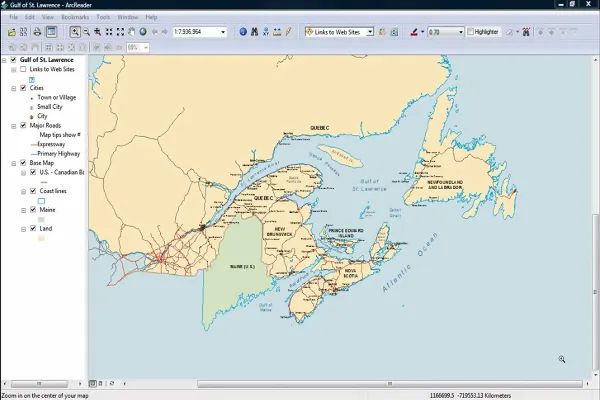Collapse the Coast lines layer legend
Viewport: 600px width, 400px height.
pyautogui.click(x=23, y=191)
